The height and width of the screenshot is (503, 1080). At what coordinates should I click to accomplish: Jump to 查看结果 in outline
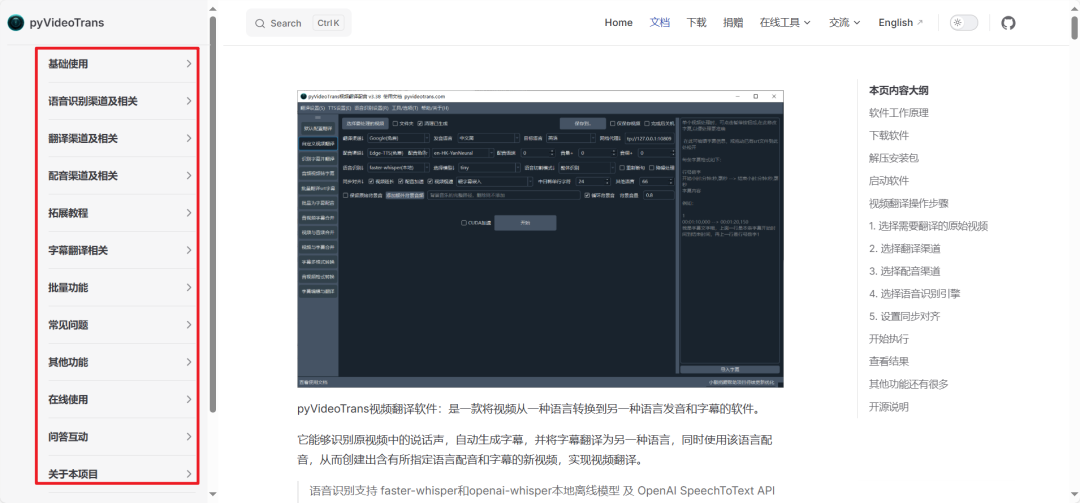889,362
